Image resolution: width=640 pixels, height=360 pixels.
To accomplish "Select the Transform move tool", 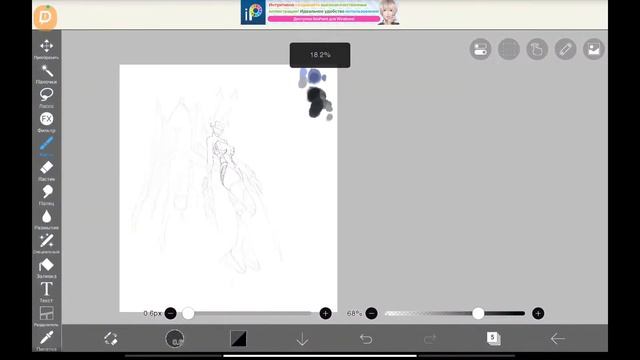I will coord(47,48).
